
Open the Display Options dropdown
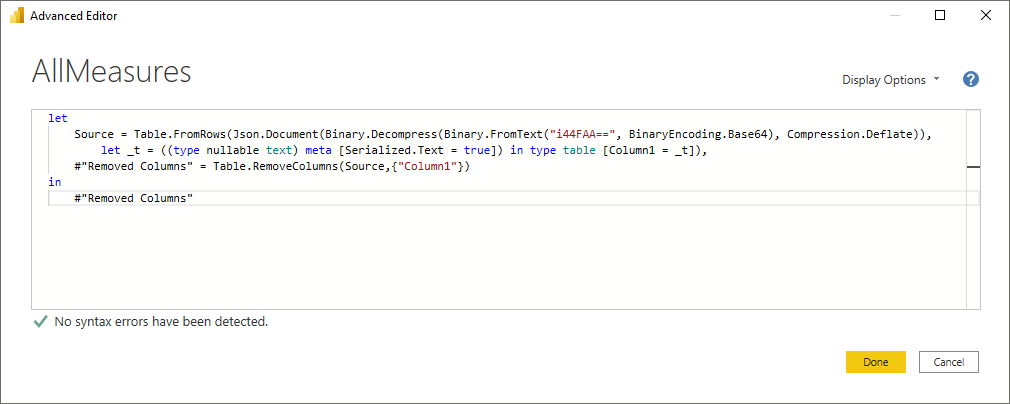[x=891, y=80]
